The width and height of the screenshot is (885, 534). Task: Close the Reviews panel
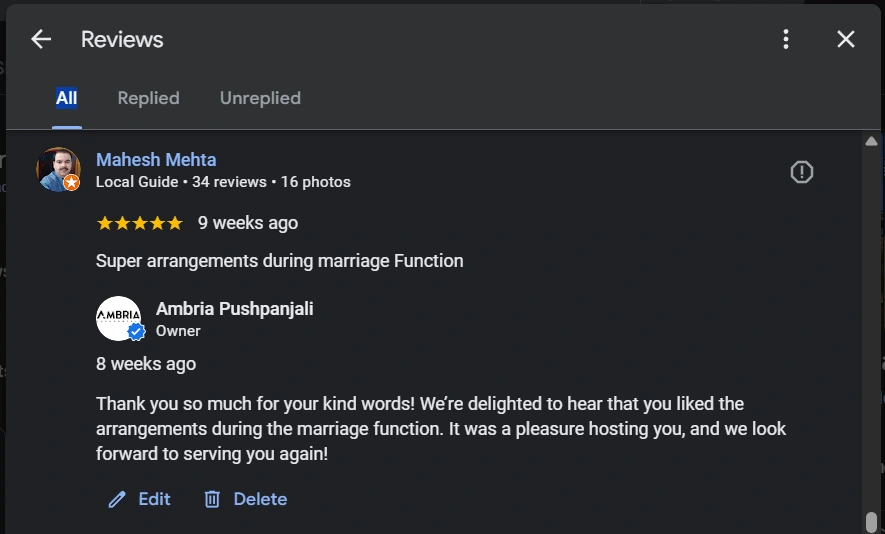[846, 39]
